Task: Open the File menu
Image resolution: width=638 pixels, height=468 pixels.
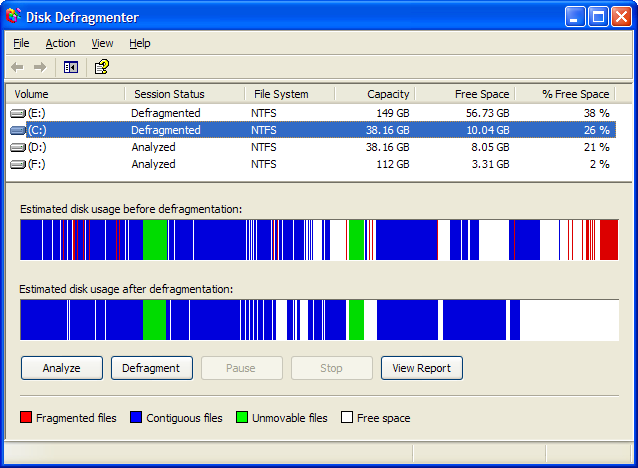Action: pos(21,43)
